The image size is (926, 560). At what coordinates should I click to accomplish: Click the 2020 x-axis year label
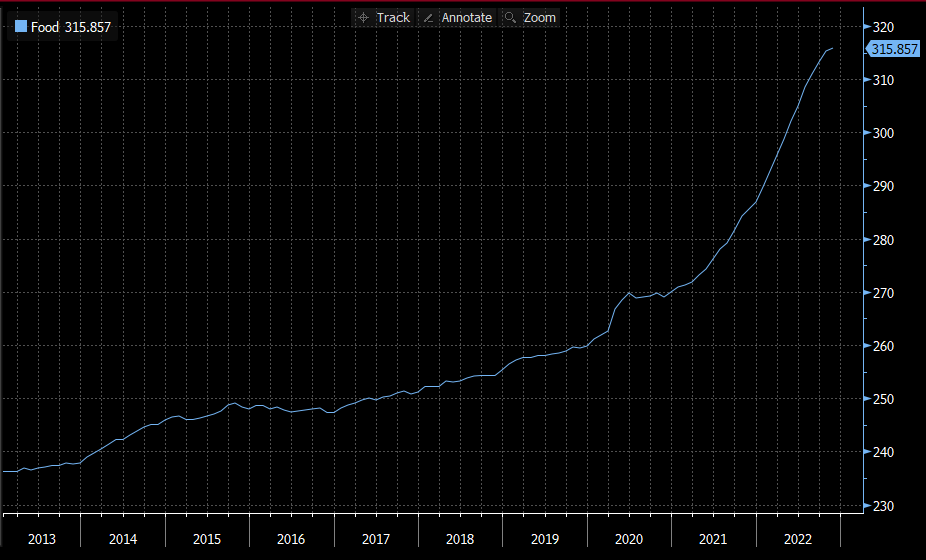pyautogui.click(x=629, y=539)
